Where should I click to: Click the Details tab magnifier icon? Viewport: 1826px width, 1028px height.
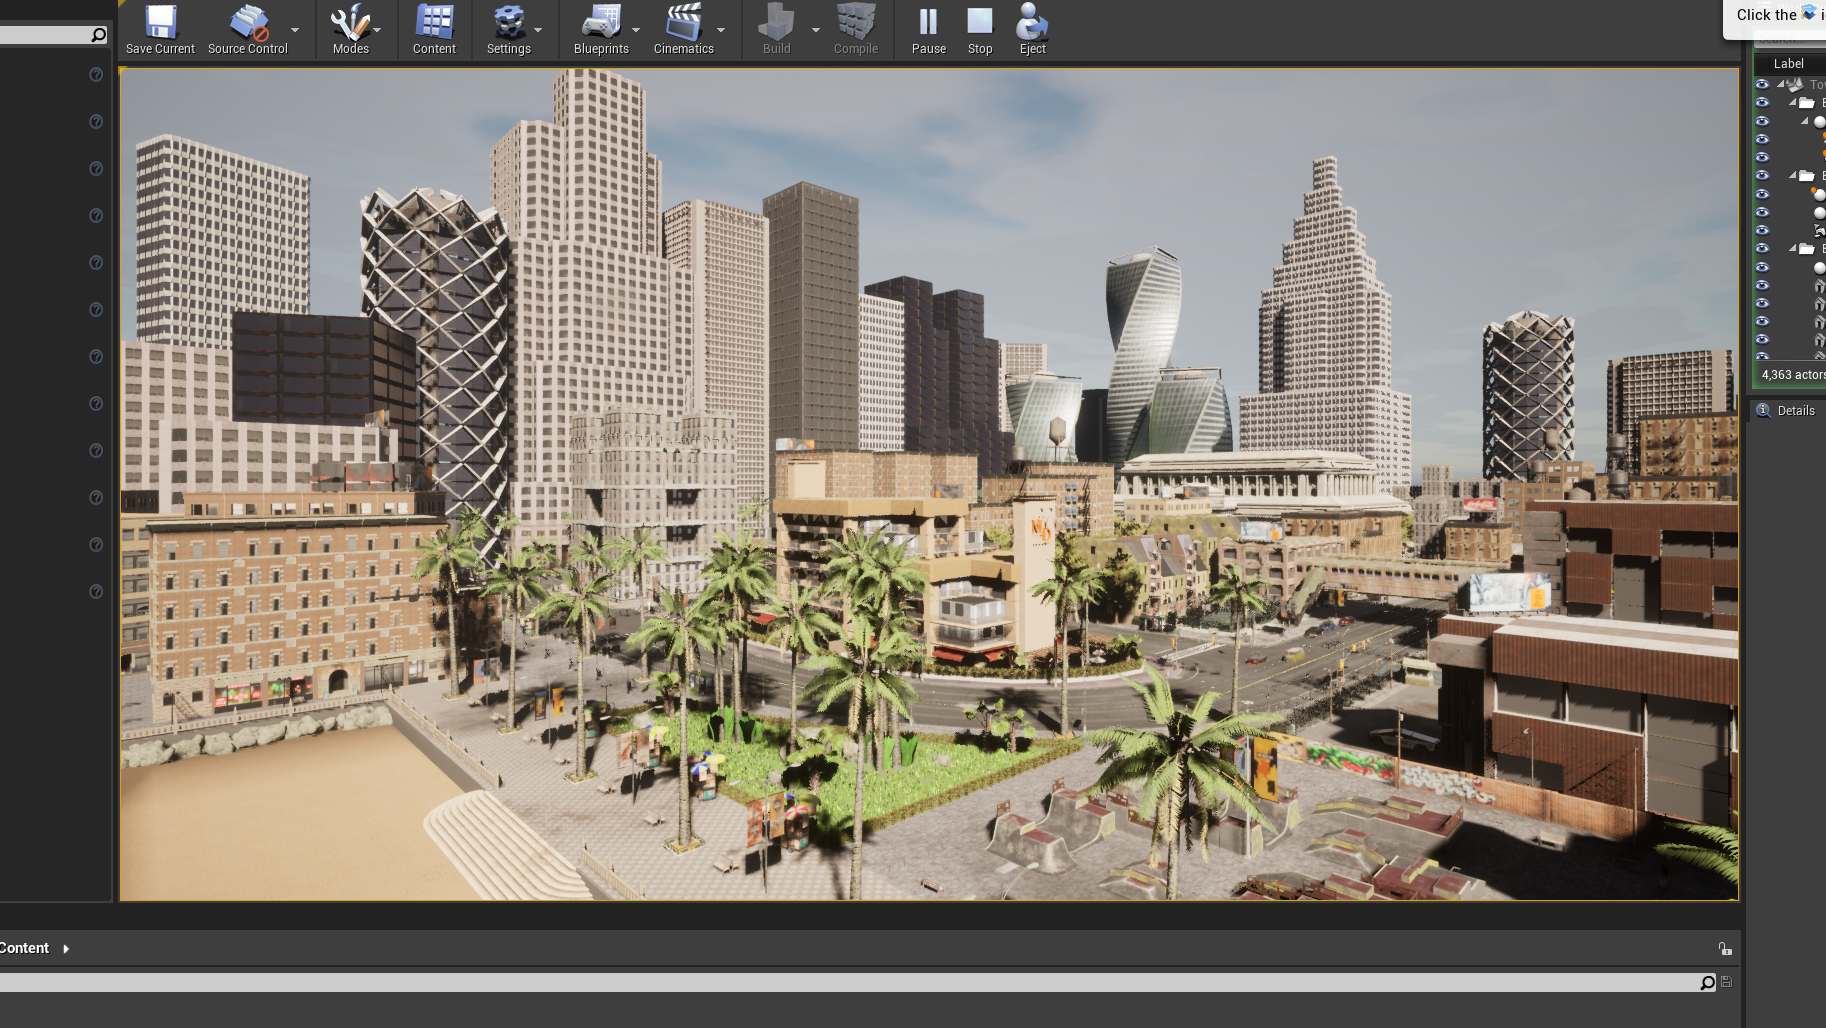click(1763, 410)
